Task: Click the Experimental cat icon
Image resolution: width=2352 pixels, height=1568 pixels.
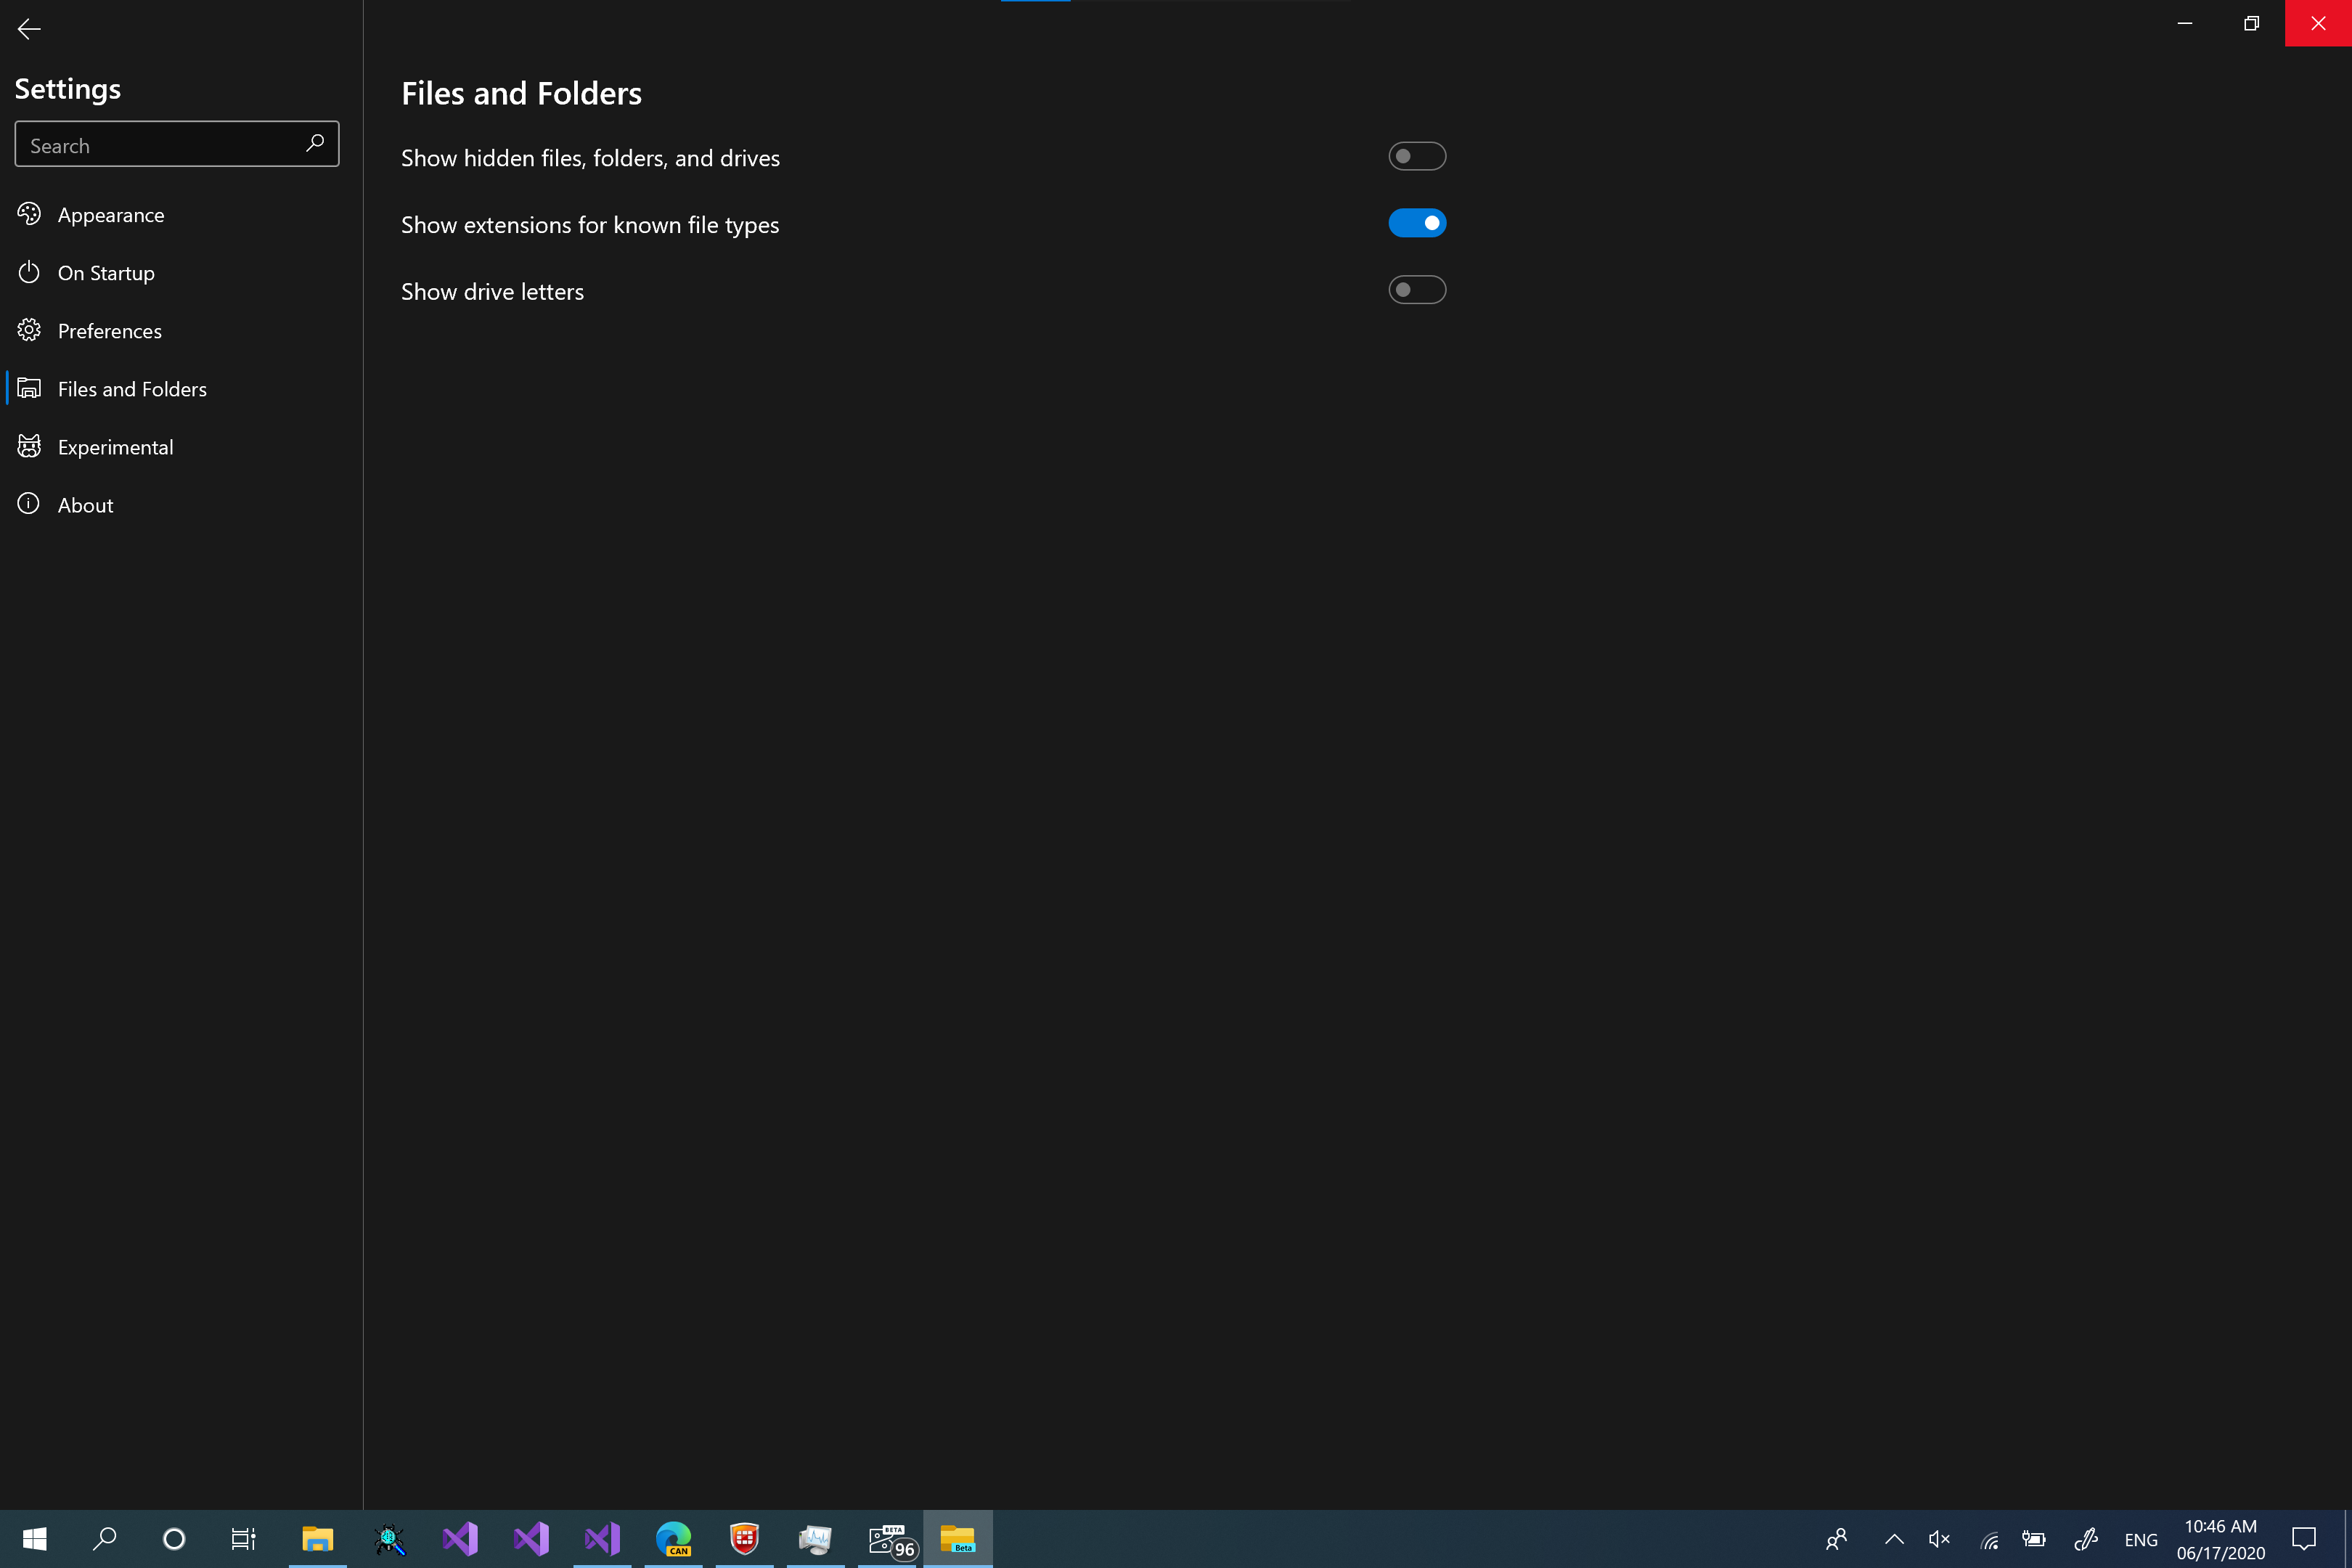Action: [x=29, y=446]
